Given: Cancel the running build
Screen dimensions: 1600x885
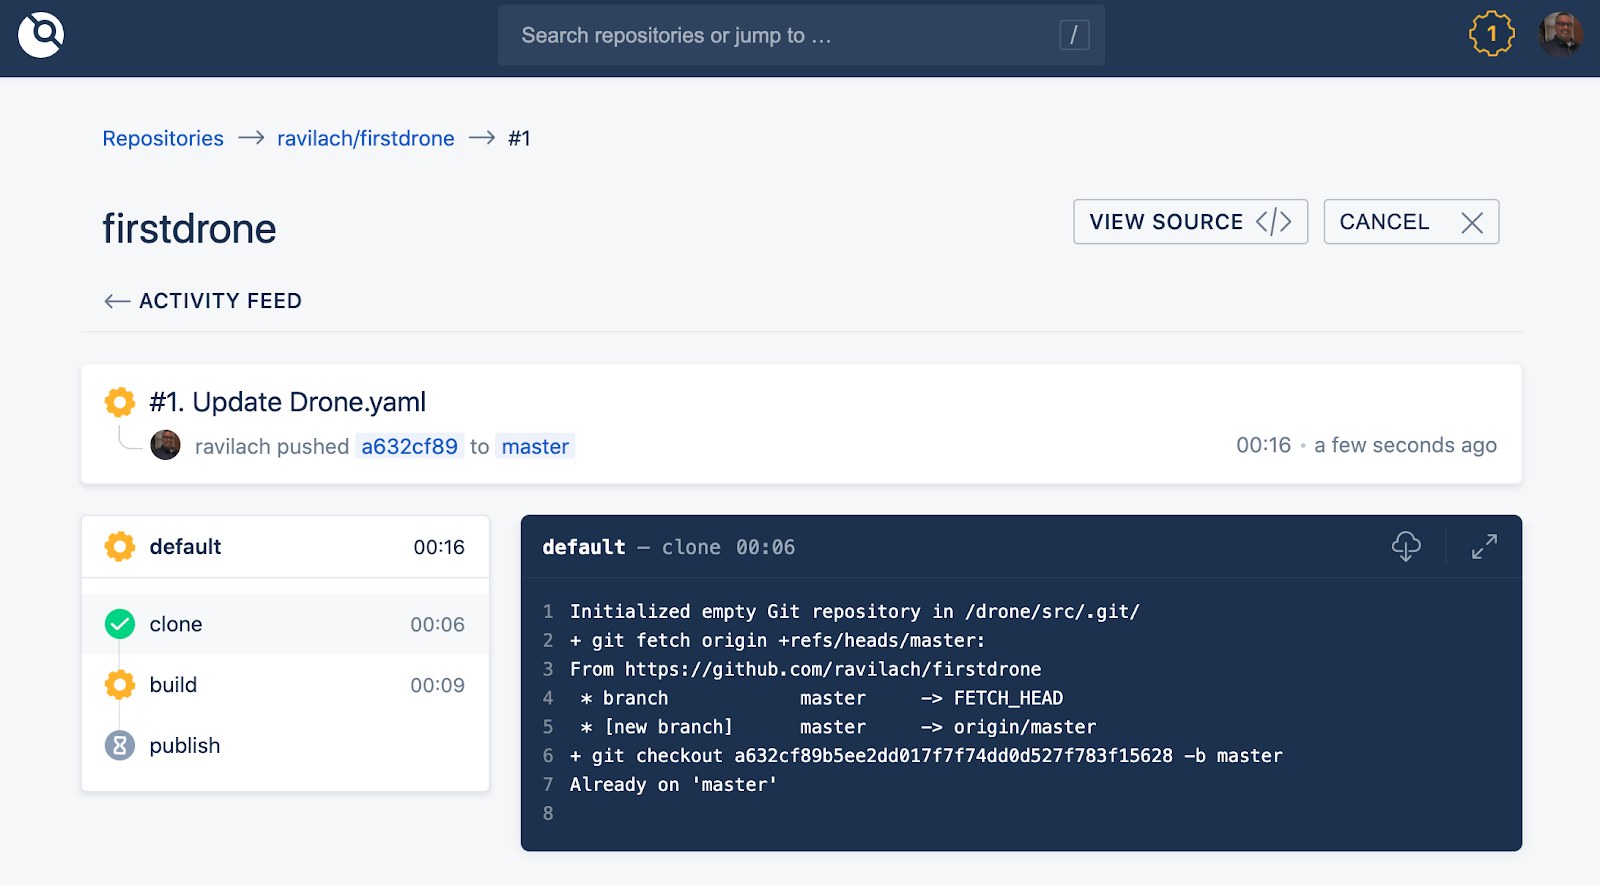Looking at the screenshot, I should [1411, 222].
